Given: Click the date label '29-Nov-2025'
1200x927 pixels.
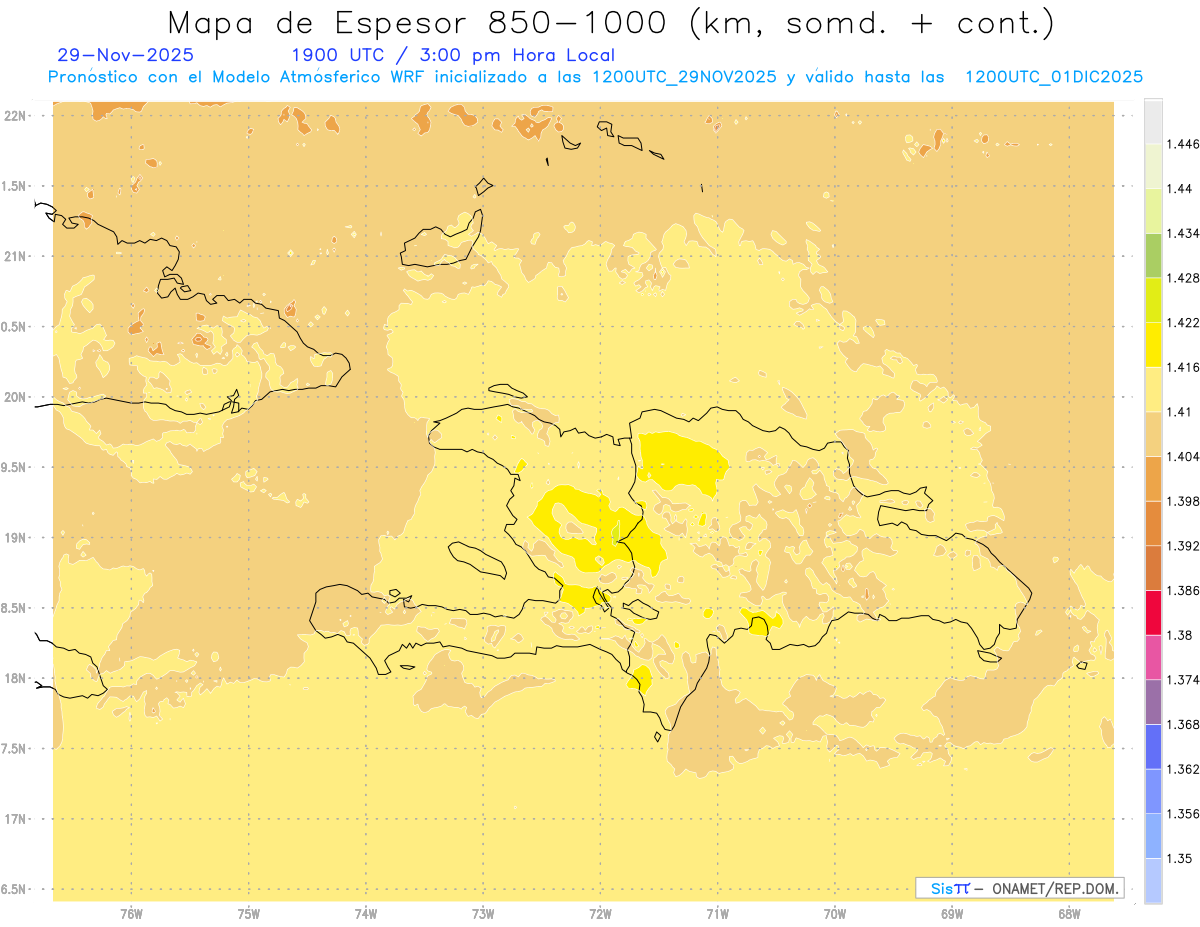Looking at the screenshot, I should tap(126, 55).
